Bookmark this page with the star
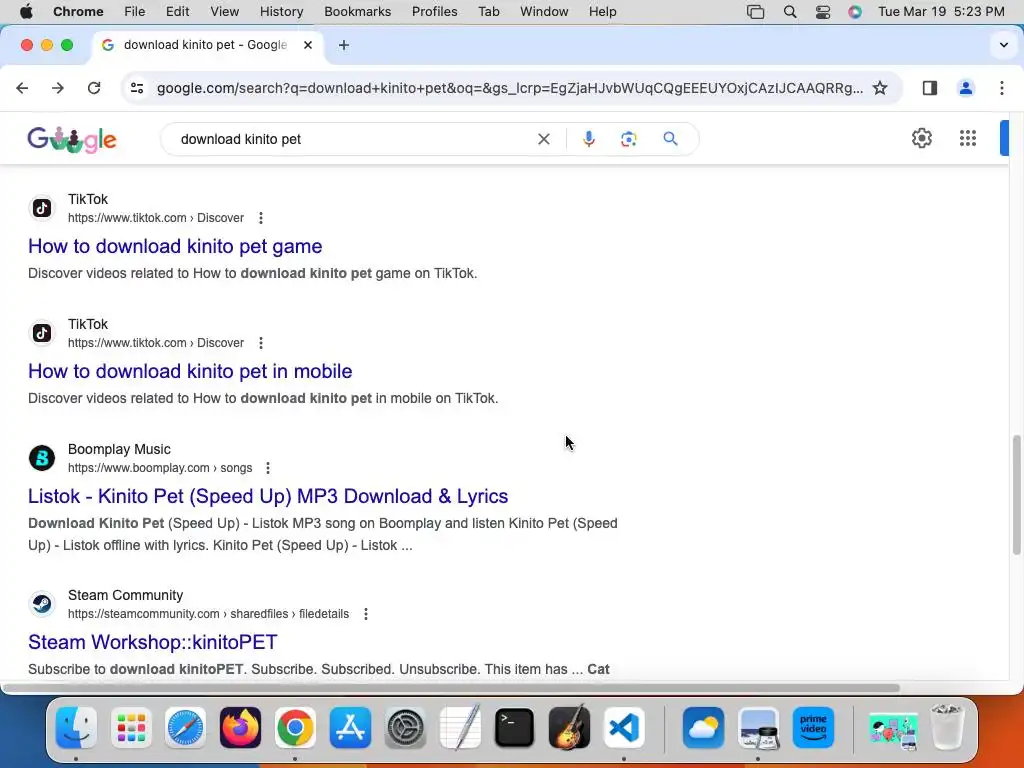This screenshot has height=768, width=1024. (880, 88)
